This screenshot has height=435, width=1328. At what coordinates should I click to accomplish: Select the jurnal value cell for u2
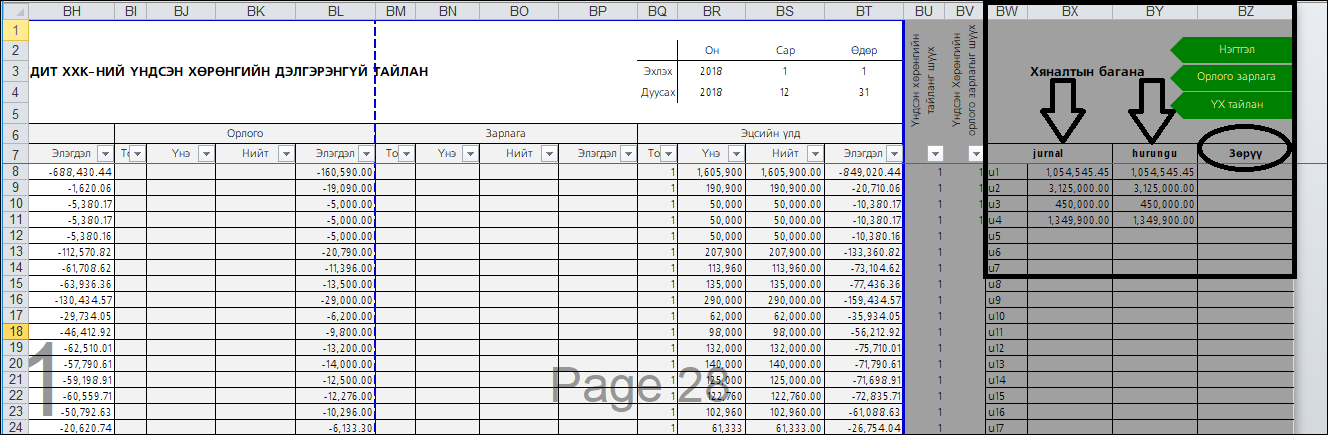1069,188
